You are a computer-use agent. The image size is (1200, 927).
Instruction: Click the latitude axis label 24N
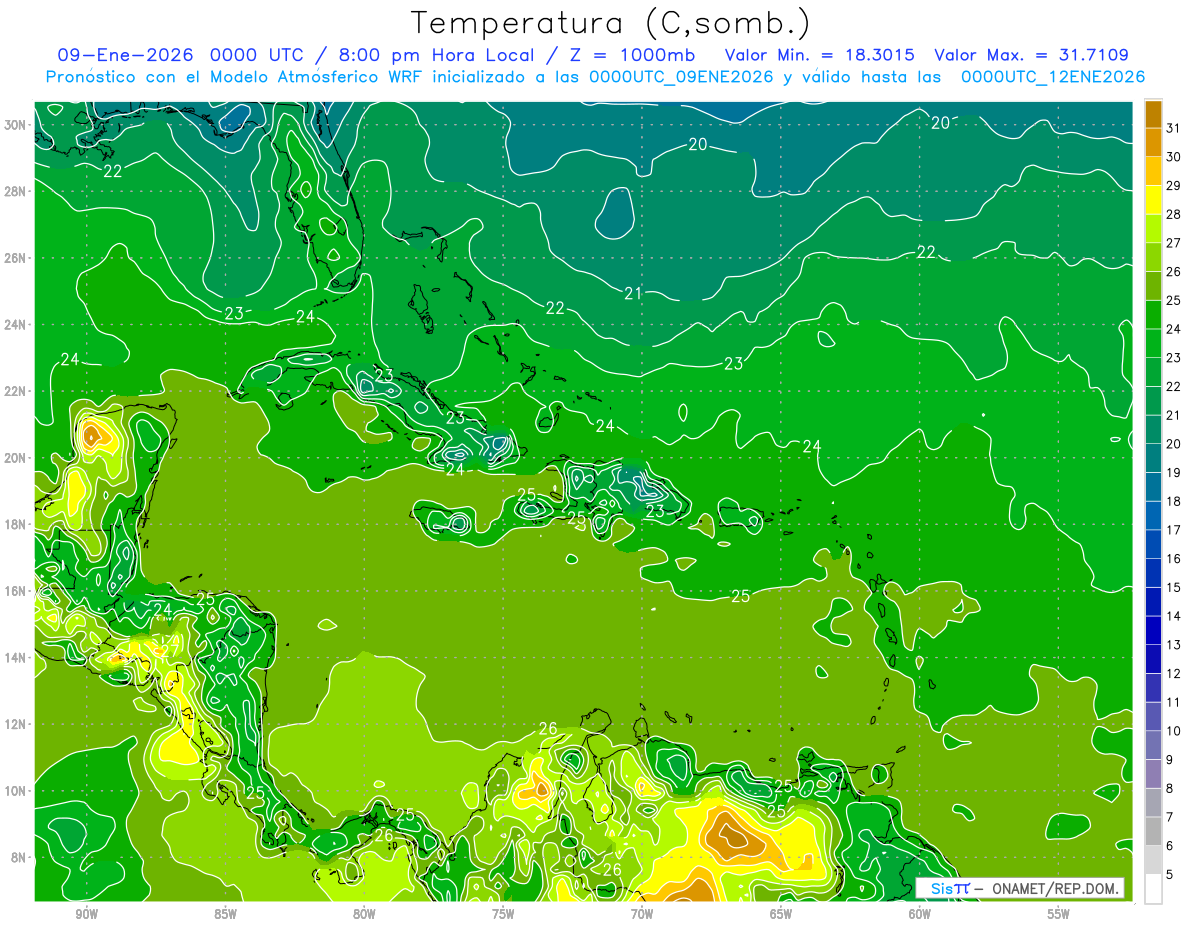click(16, 325)
